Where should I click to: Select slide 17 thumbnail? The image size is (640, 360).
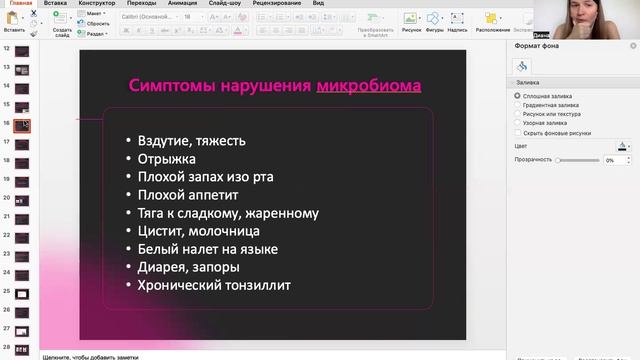coord(22,144)
